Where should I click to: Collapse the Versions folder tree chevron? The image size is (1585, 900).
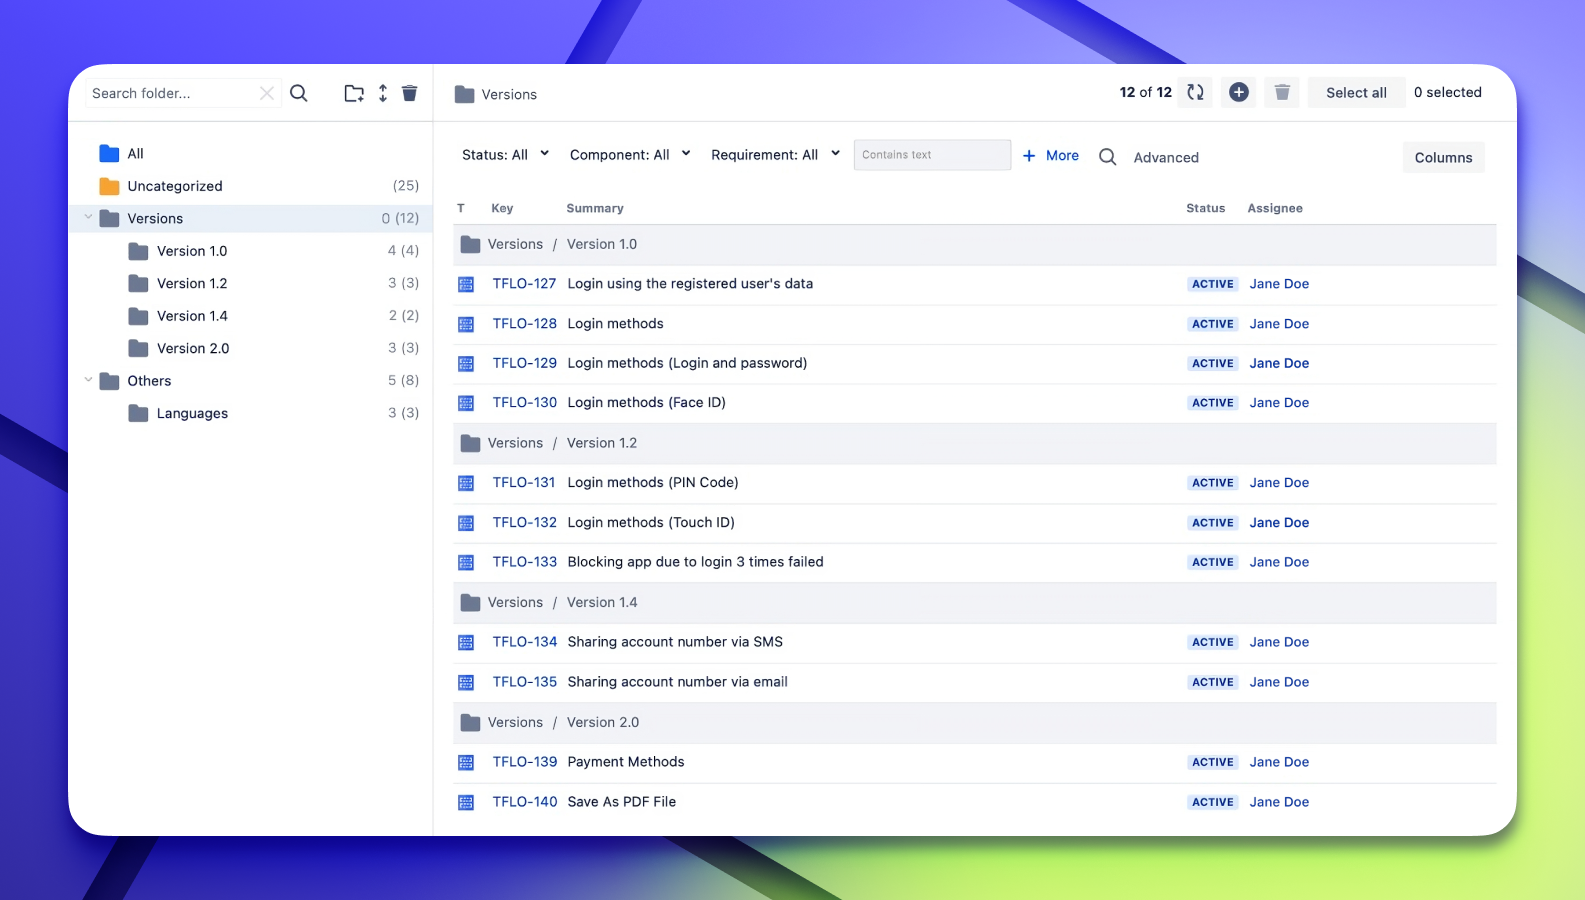point(88,217)
